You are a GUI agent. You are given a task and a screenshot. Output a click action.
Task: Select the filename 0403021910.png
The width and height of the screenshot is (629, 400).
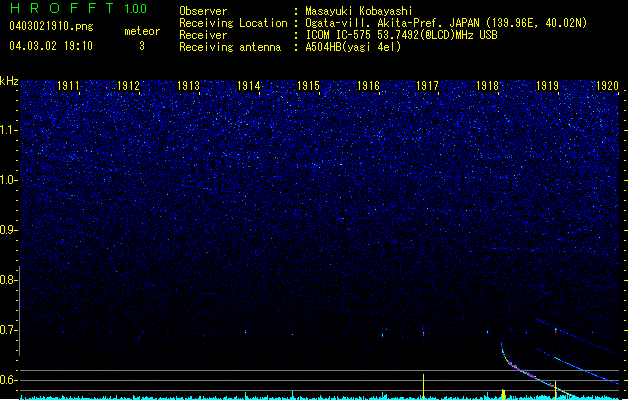pyautogui.click(x=51, y=27)
